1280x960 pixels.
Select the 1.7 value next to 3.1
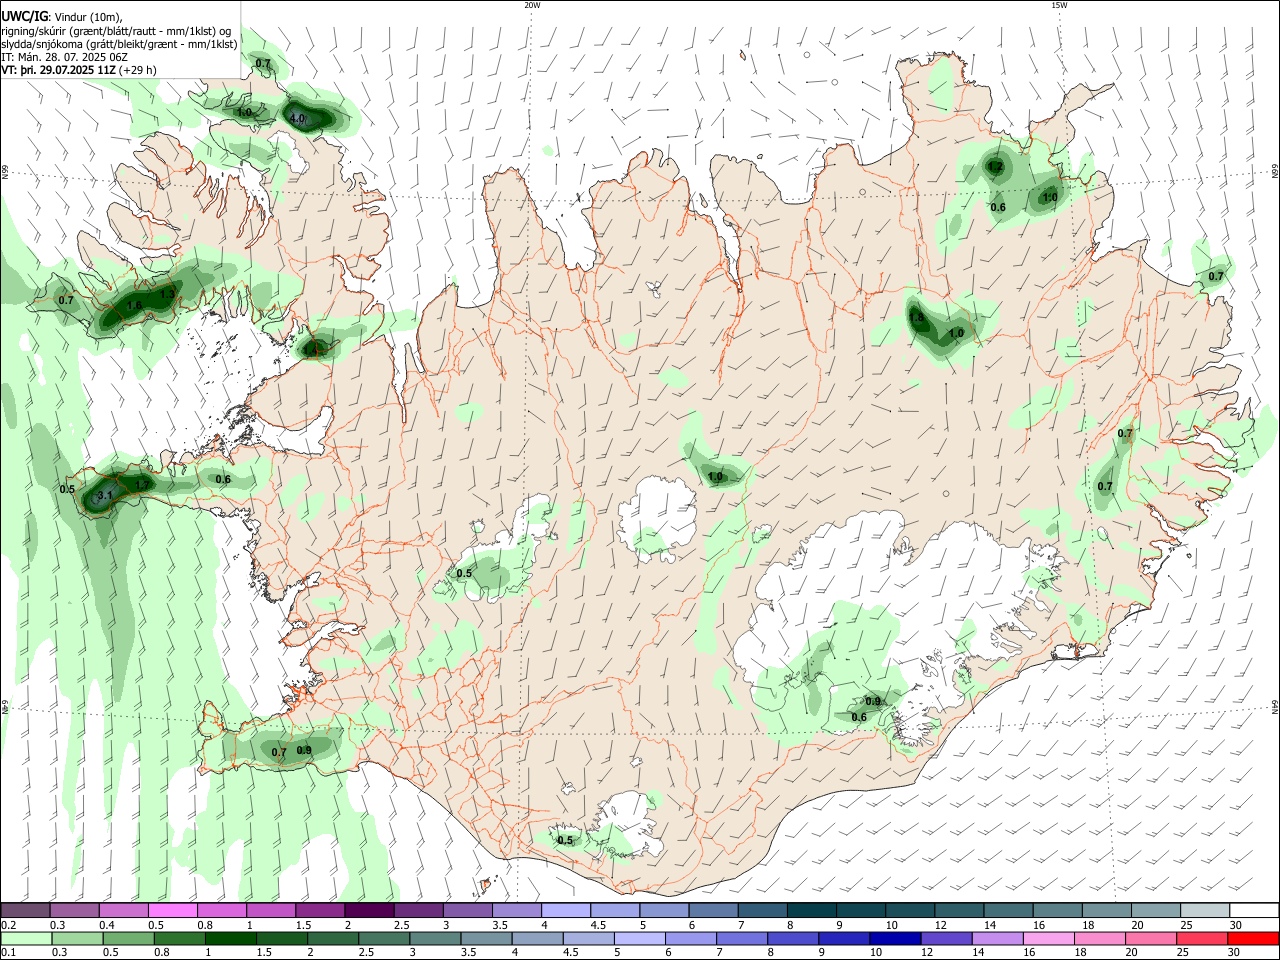142,485
